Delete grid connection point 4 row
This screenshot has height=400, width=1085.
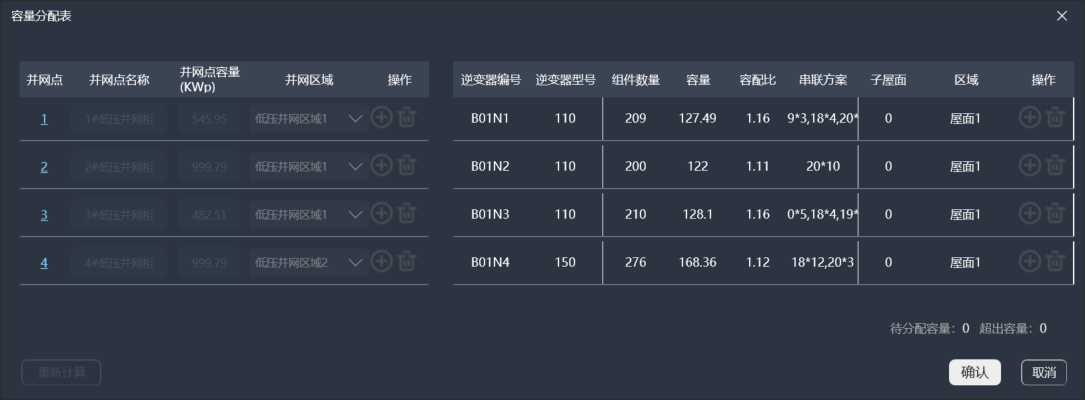coord(406,262)
